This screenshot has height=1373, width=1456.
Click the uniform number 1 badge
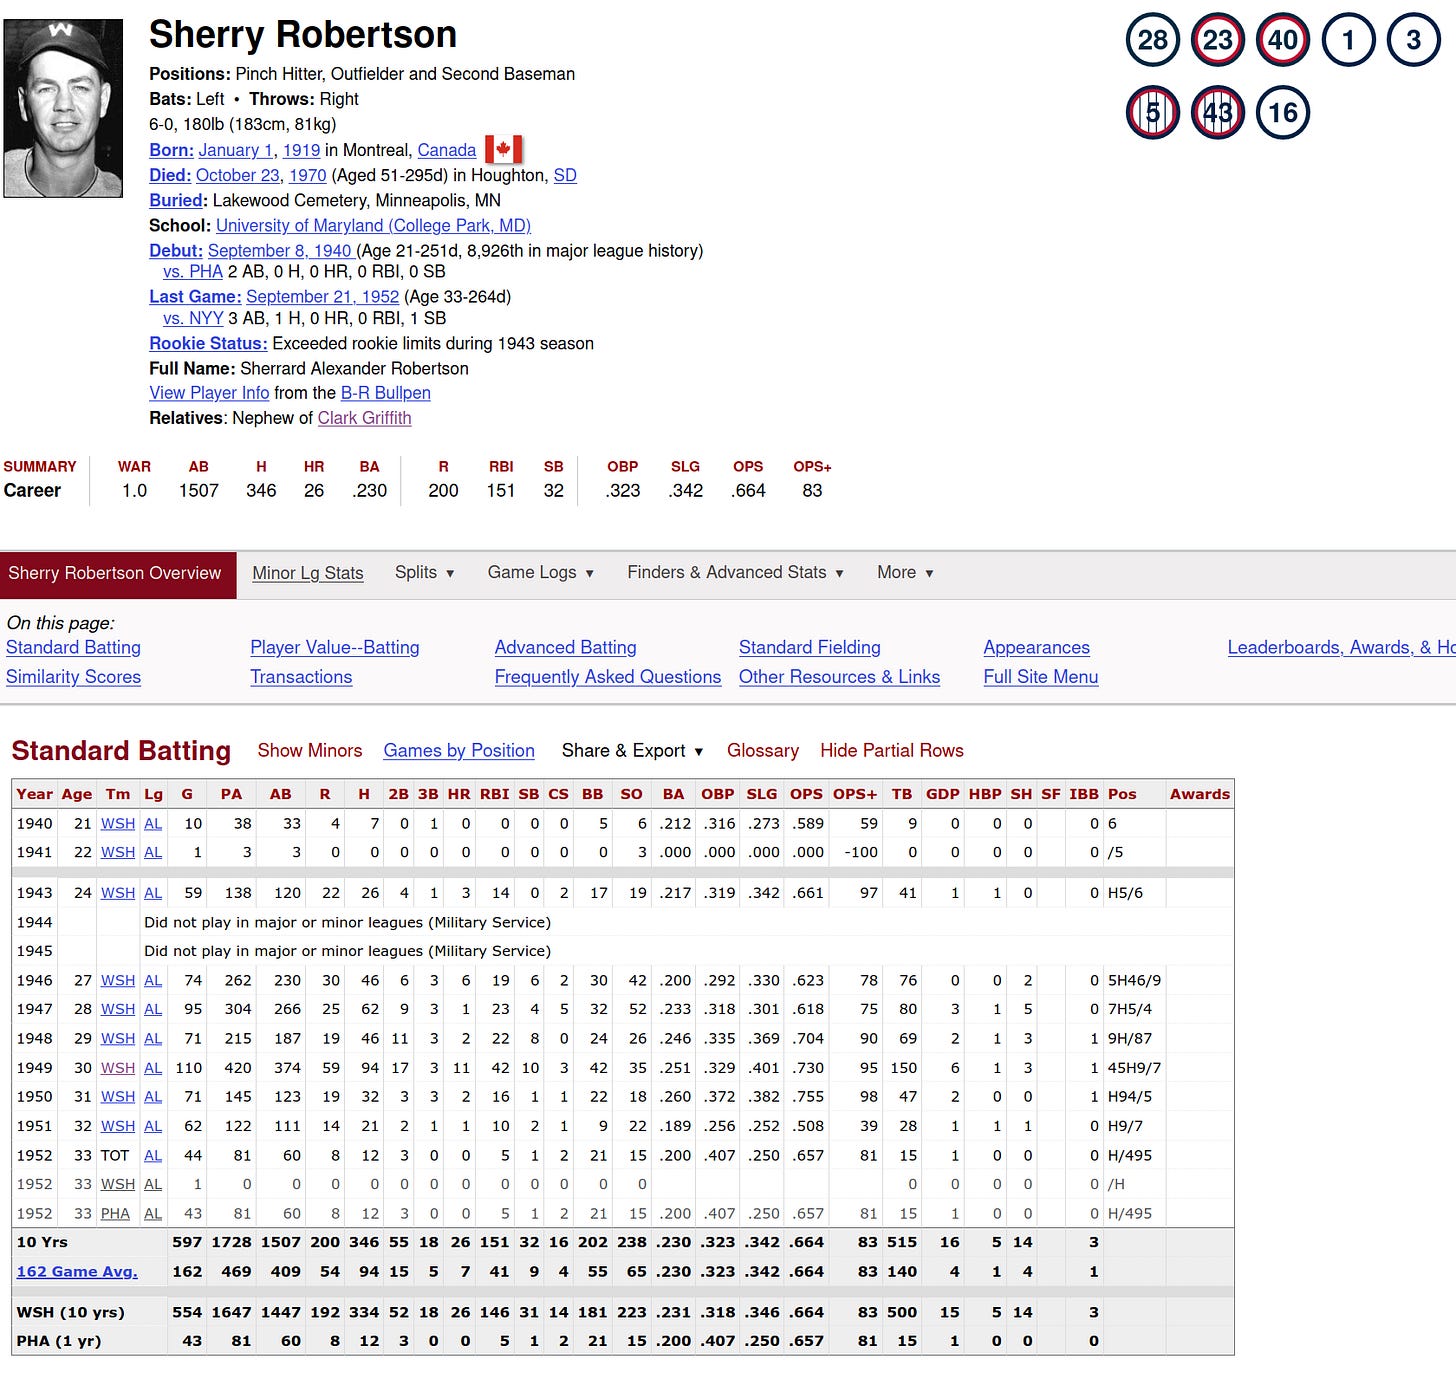[1348, 40]
